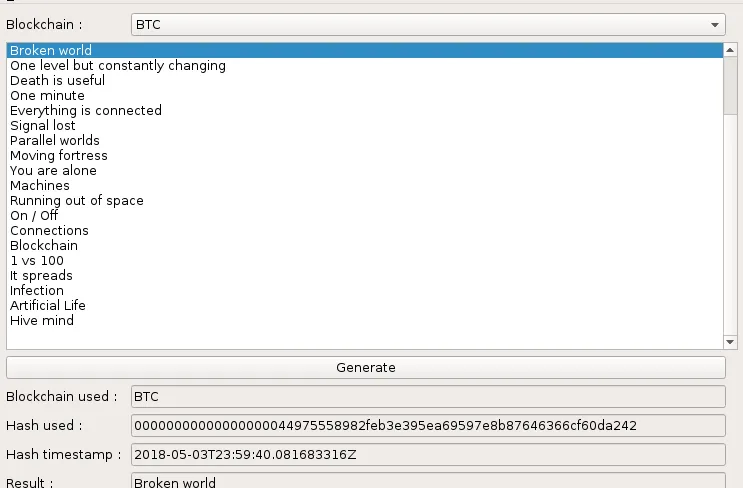
Task: Click the Result field showing Broken world
Action: (x=428, y=480)
